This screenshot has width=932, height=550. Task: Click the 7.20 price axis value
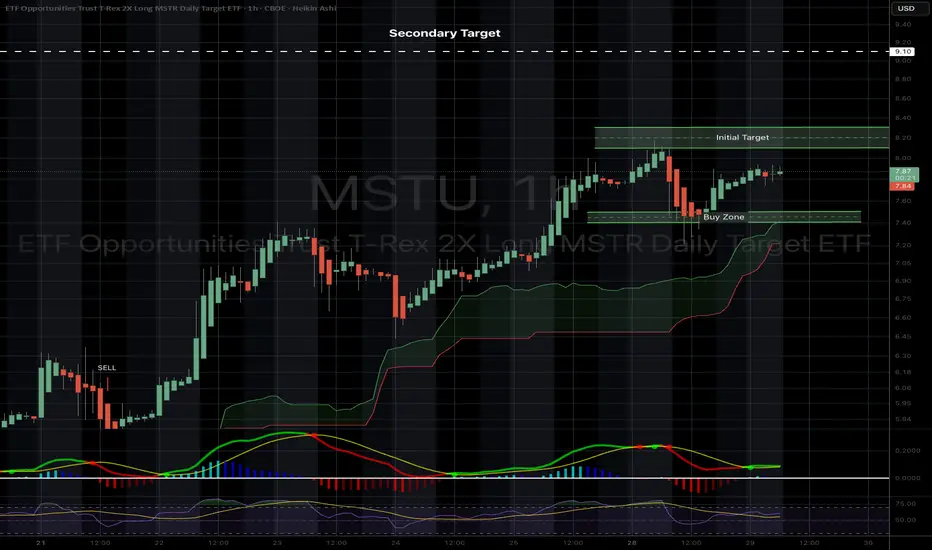(x=903, y=245)
